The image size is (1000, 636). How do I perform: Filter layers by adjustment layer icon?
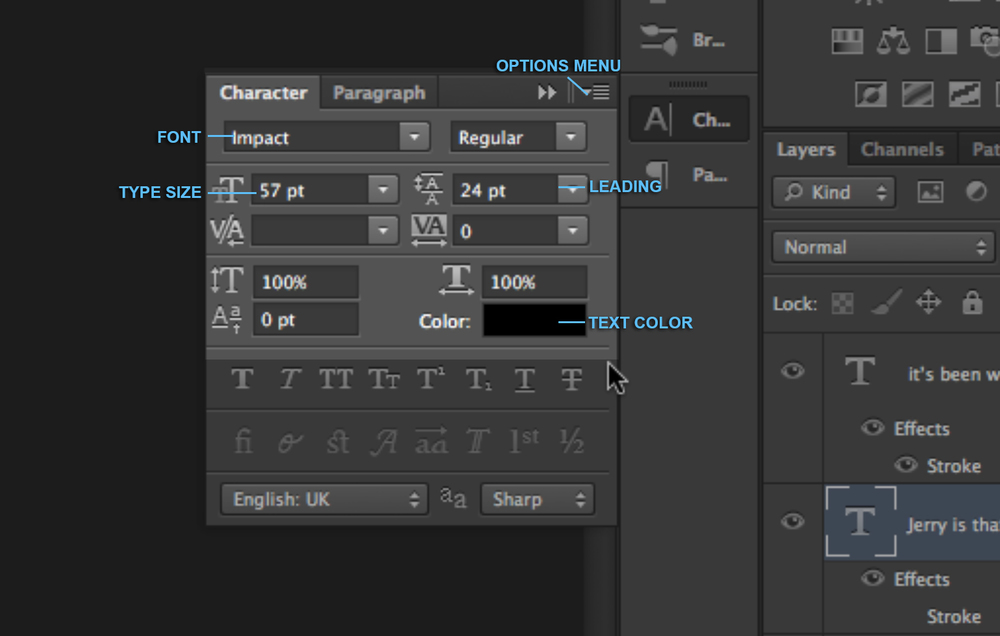click(x=976, y=191)
